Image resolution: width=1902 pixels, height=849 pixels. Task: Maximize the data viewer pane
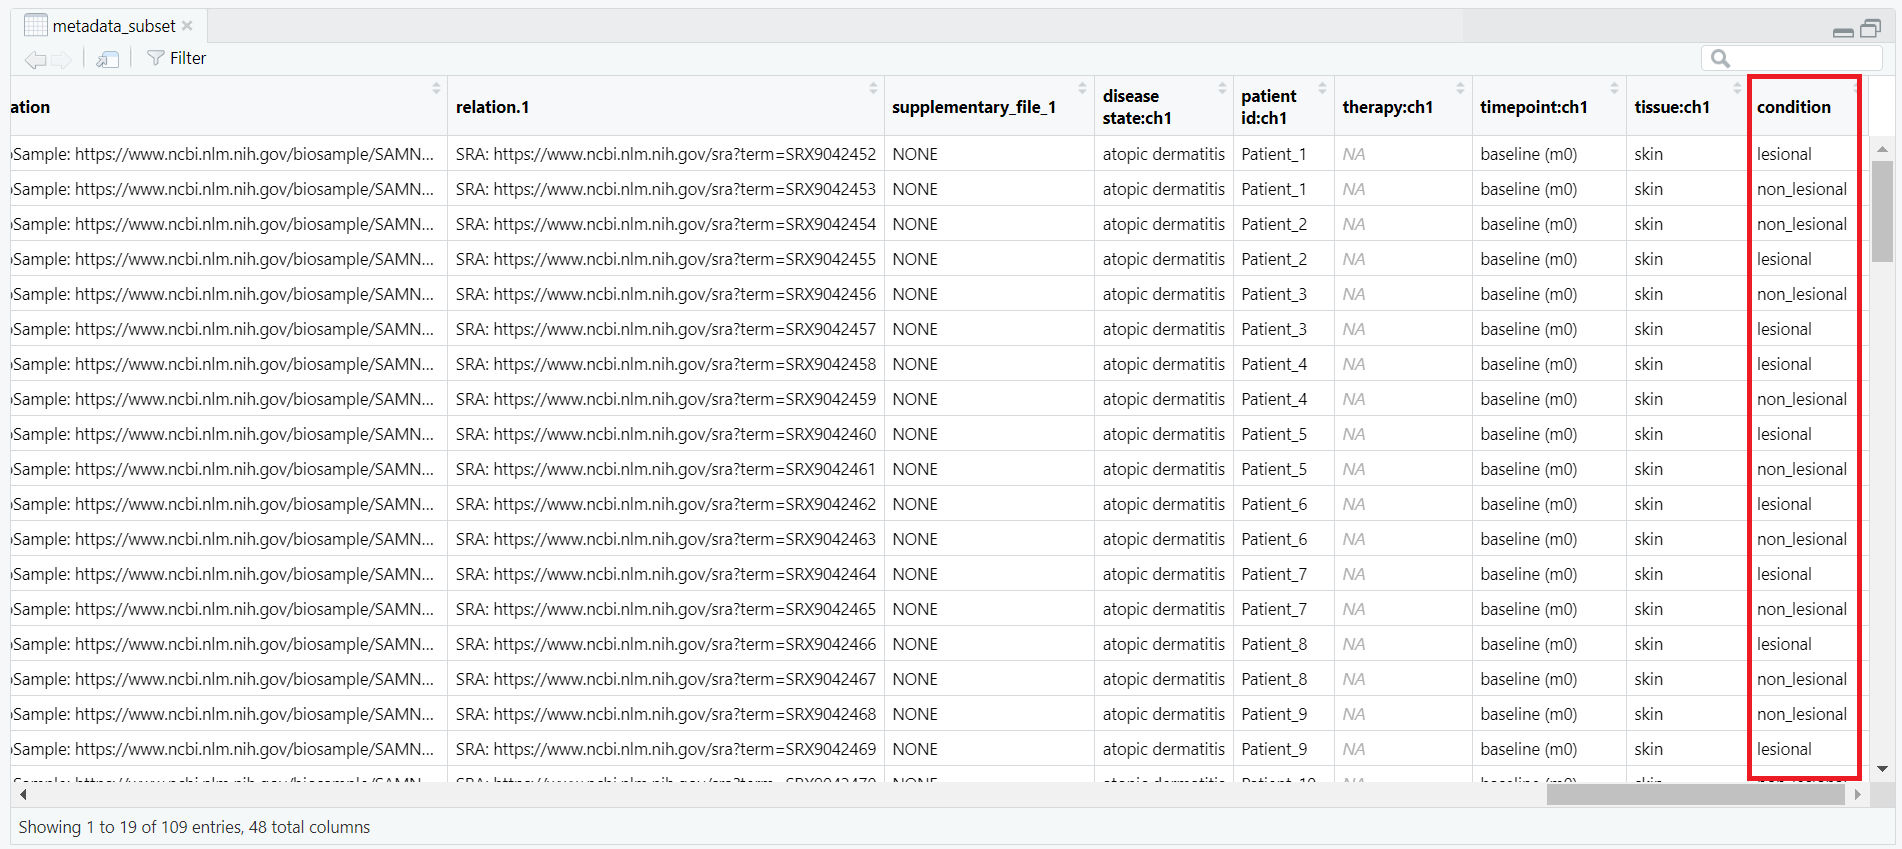click(1870, 29)
